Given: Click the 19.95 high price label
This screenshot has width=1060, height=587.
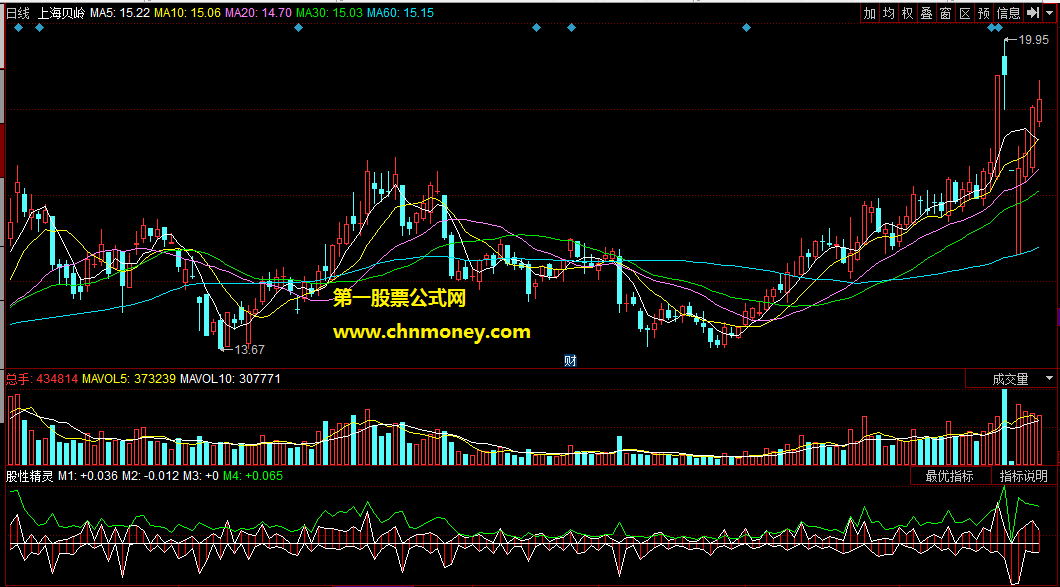Looking at the screenshot, I should click(x=1034, y=40).
